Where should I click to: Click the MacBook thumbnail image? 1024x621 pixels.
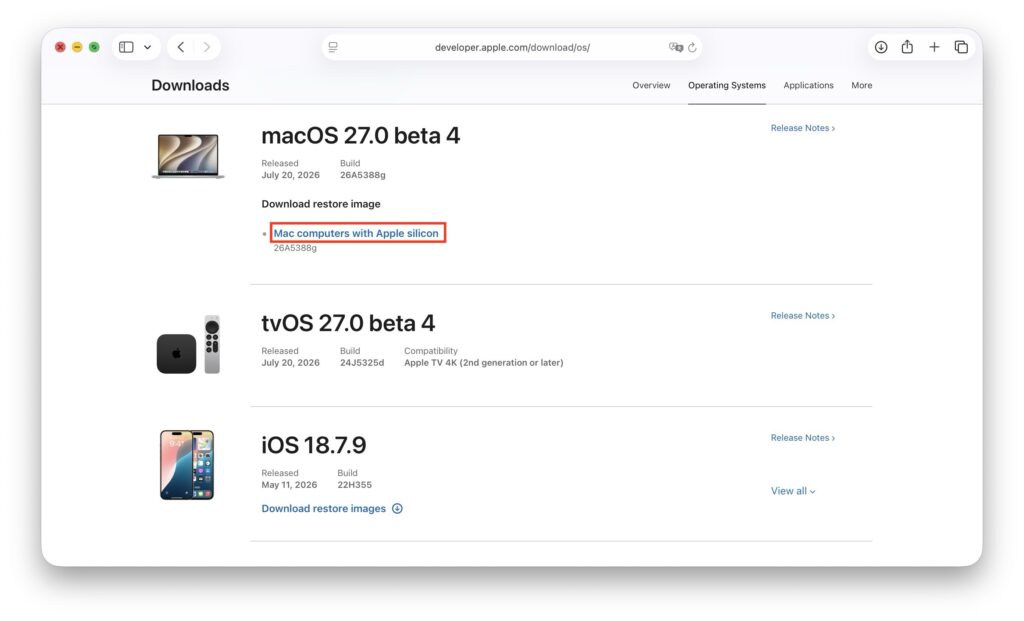coord(188,156)
